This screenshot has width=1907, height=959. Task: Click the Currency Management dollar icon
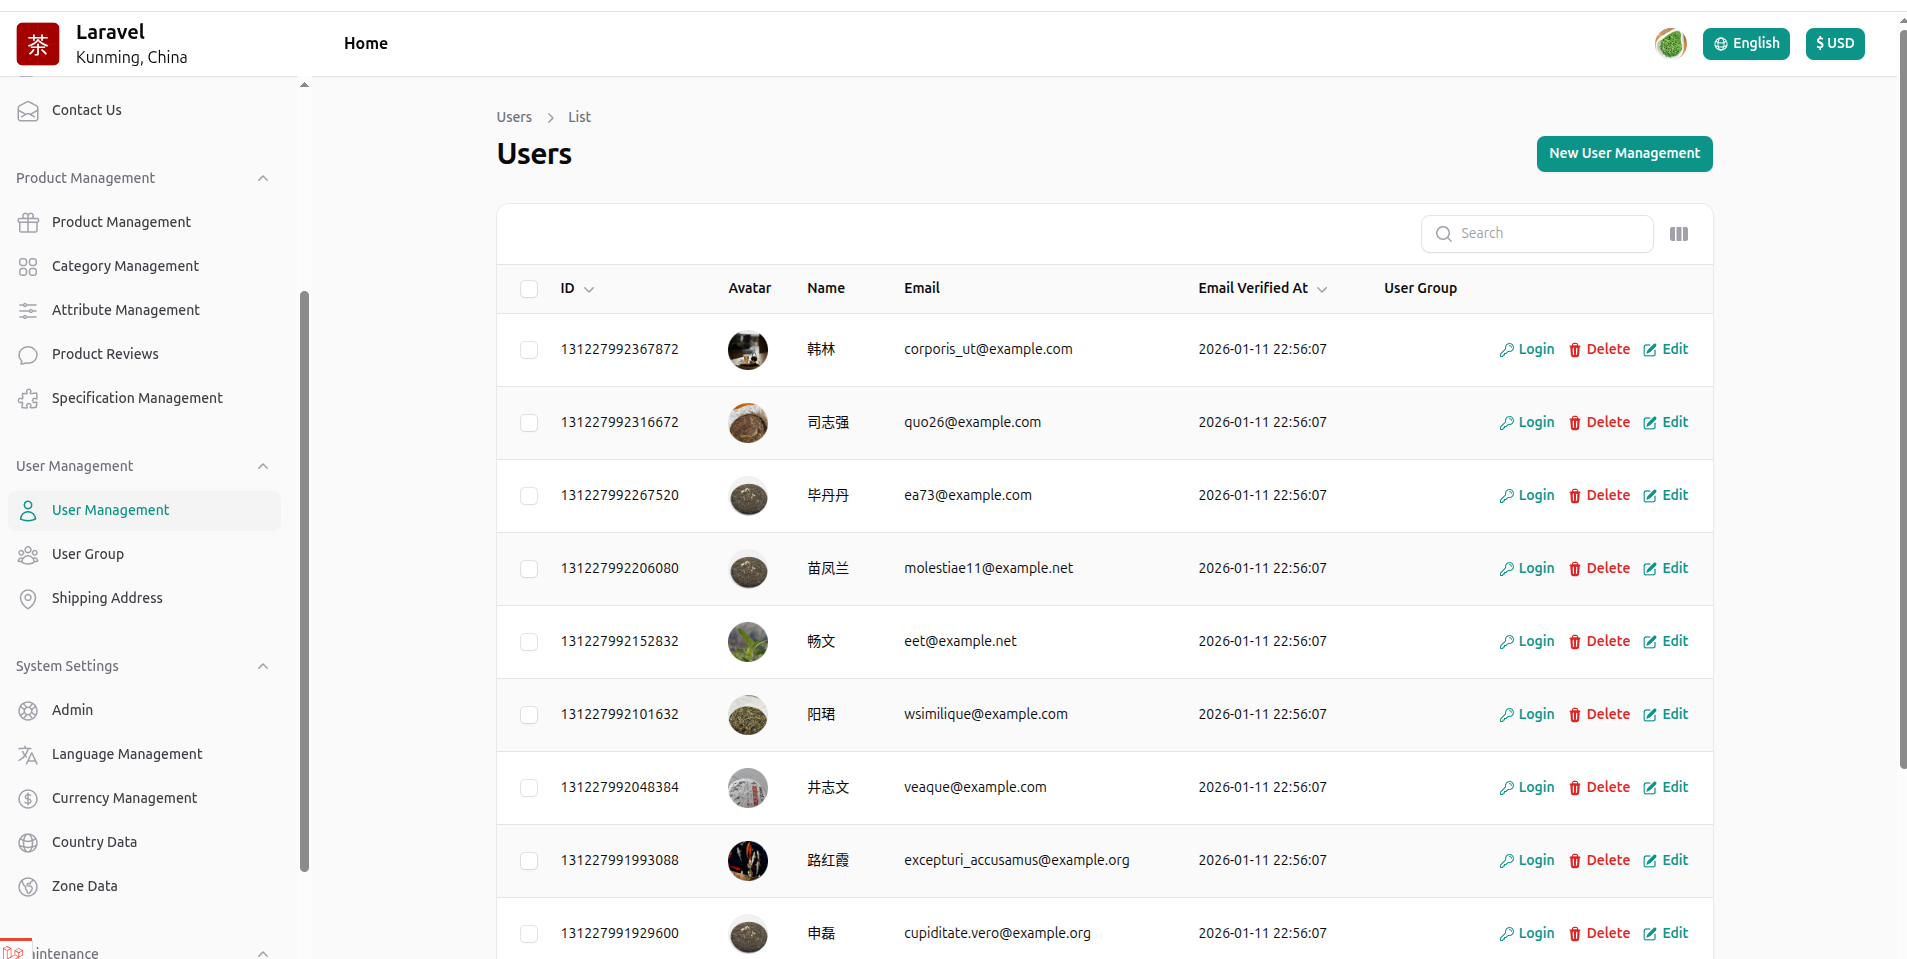point(28,799)
